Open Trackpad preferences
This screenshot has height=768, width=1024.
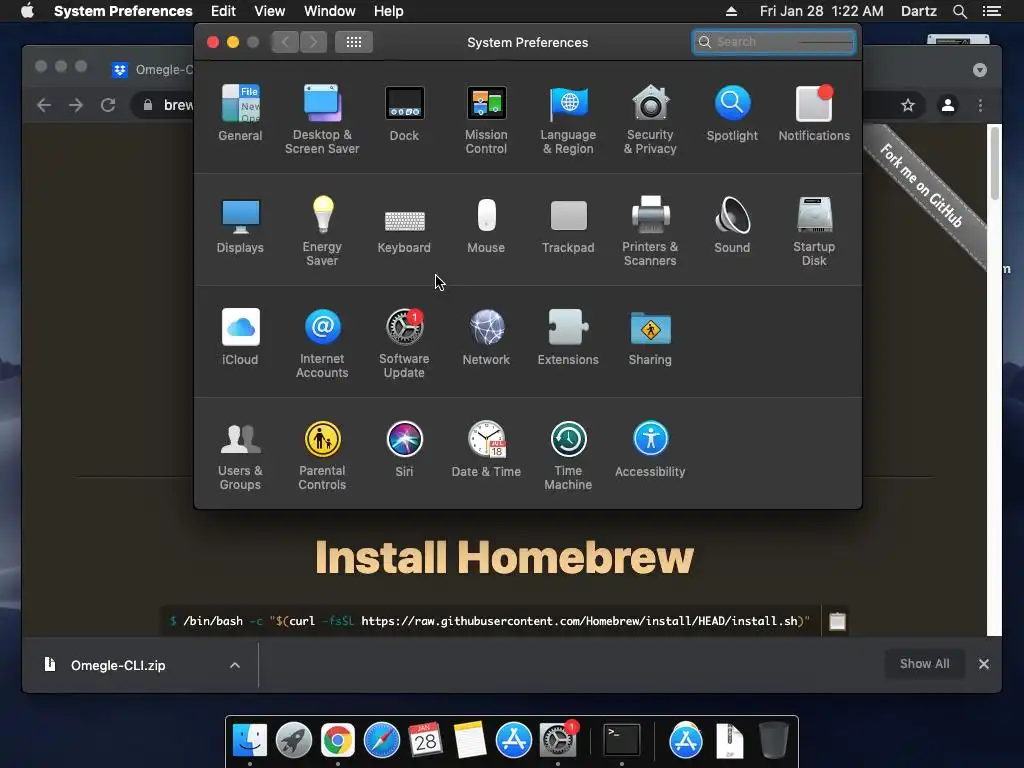pyautogui.click(x=568, y=225)
